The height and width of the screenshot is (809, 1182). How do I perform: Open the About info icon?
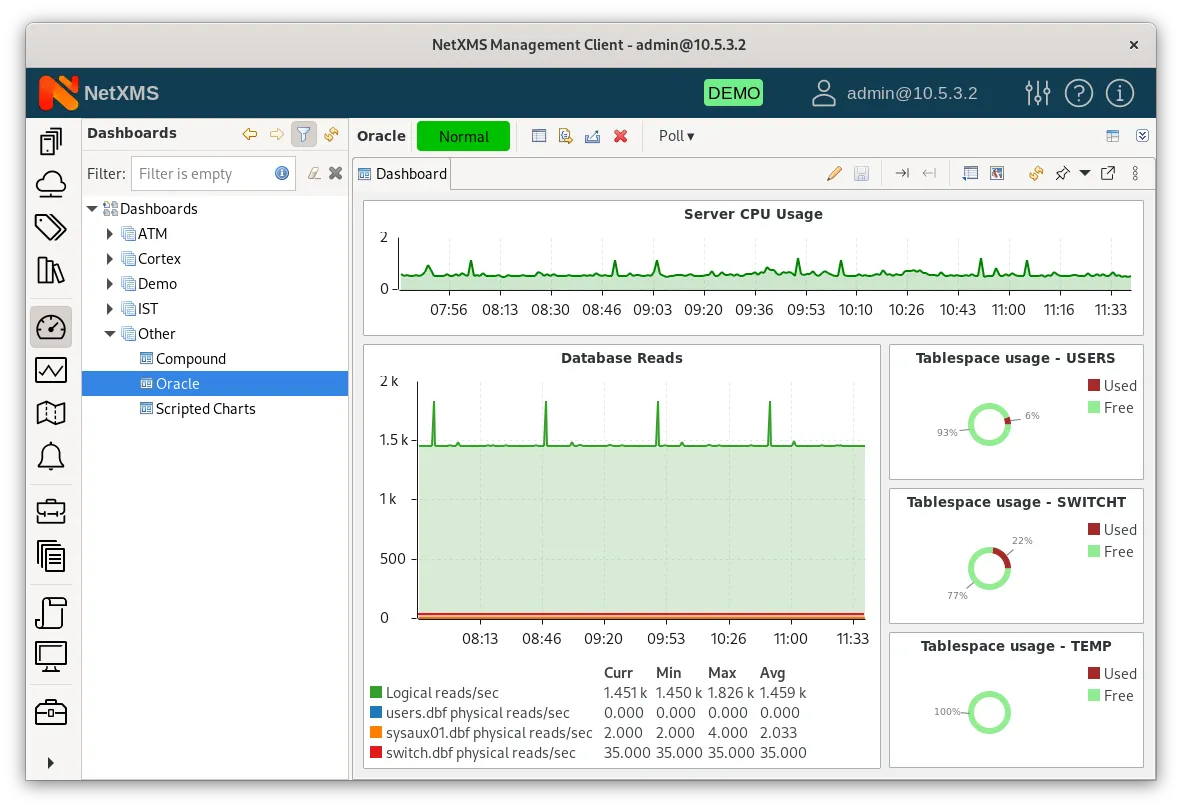point(1119,93)
